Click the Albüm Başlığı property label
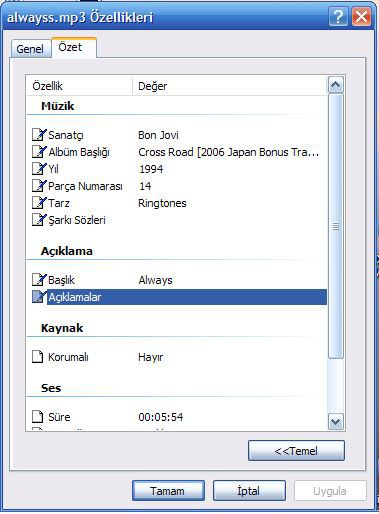 click(x=79, y=152)
